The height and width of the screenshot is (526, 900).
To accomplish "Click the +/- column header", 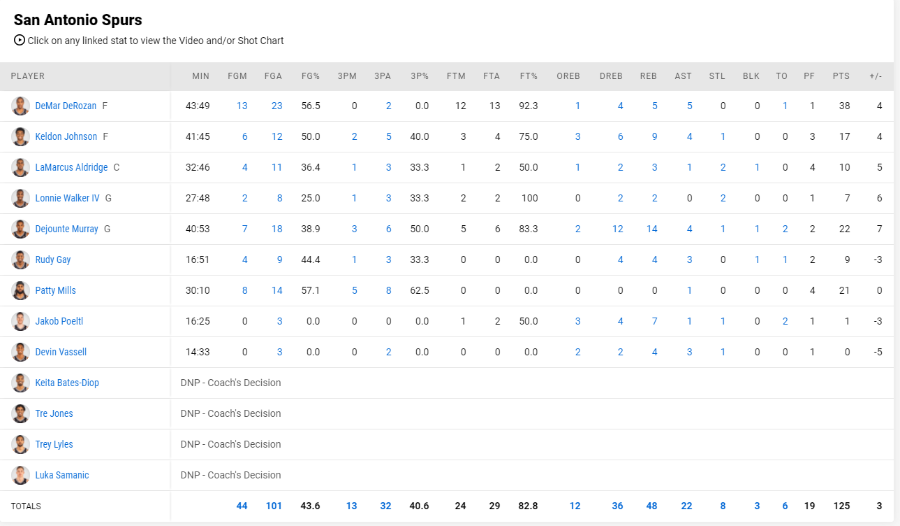I will point(875,76).
